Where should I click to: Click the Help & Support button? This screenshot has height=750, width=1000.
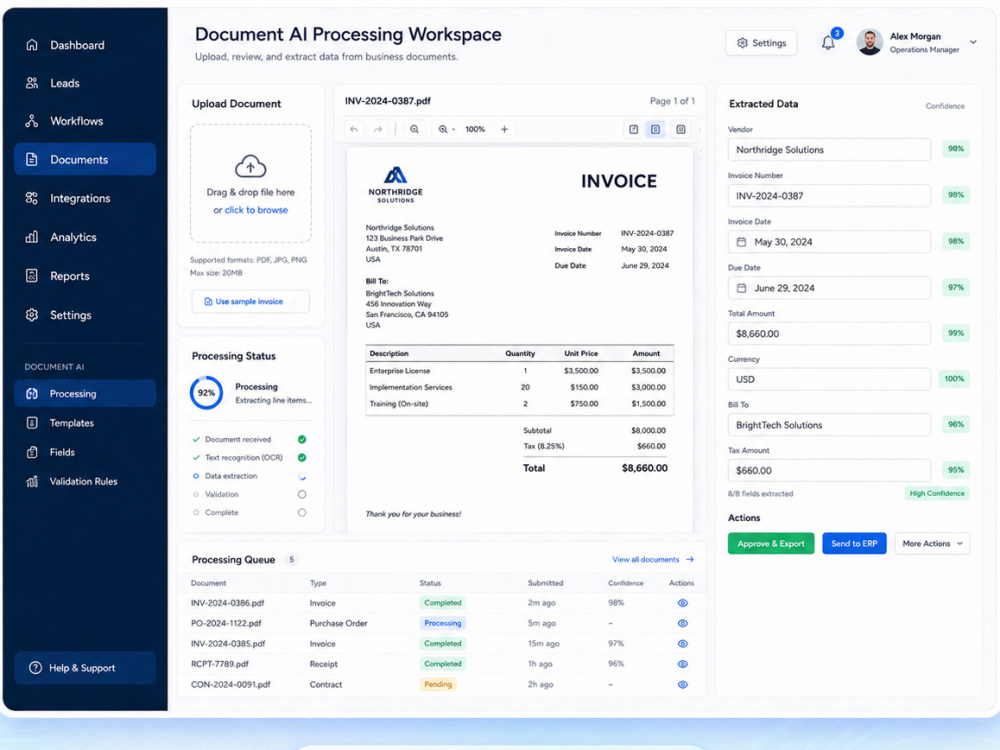click(85, 668)
